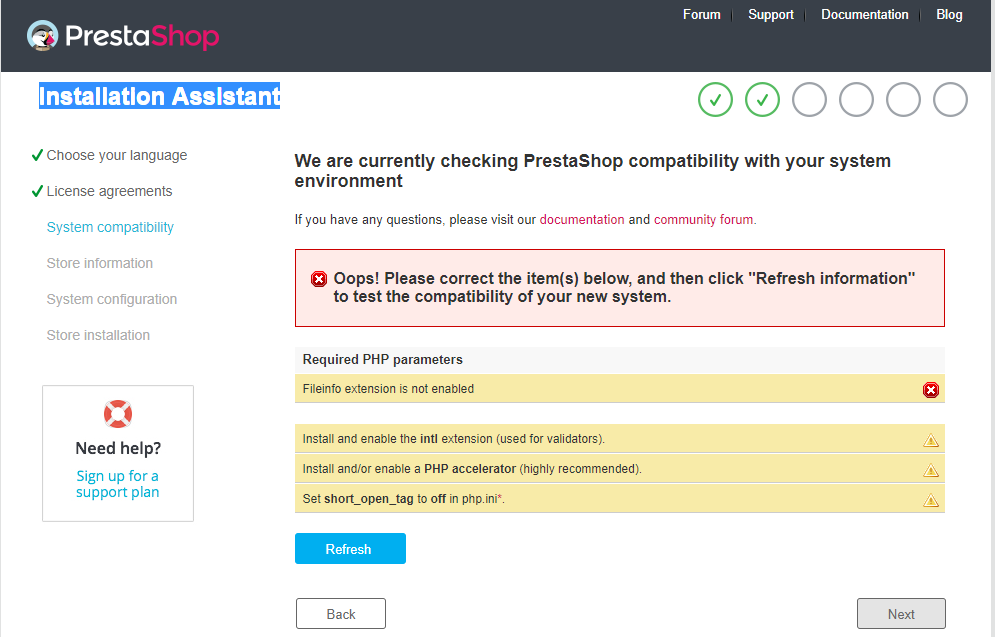This screenshot has height=637, width=995.
Task: Go to the Blog page
Action: [949, 15]
